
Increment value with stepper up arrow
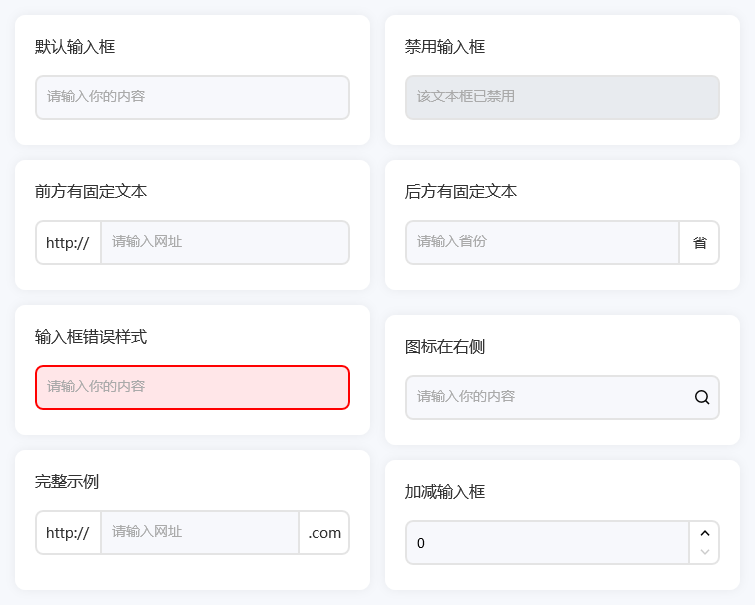point(704,533)
